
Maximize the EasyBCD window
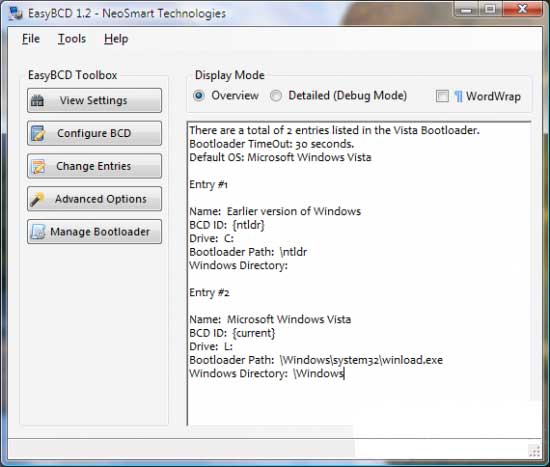[x=490, y=9]
